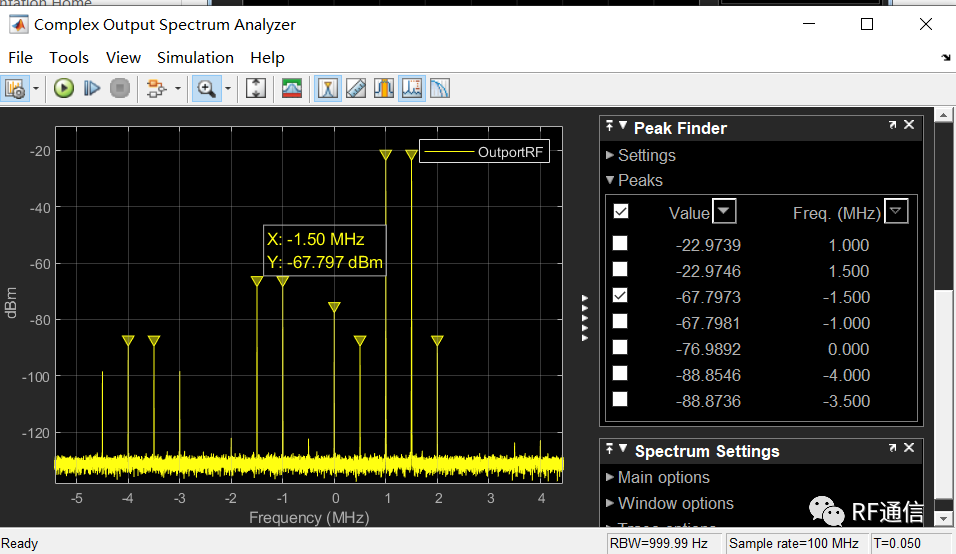This screenshot has width=956, height=554.
Task: Click the -22.9739 value cell
Action: [708, 246]
